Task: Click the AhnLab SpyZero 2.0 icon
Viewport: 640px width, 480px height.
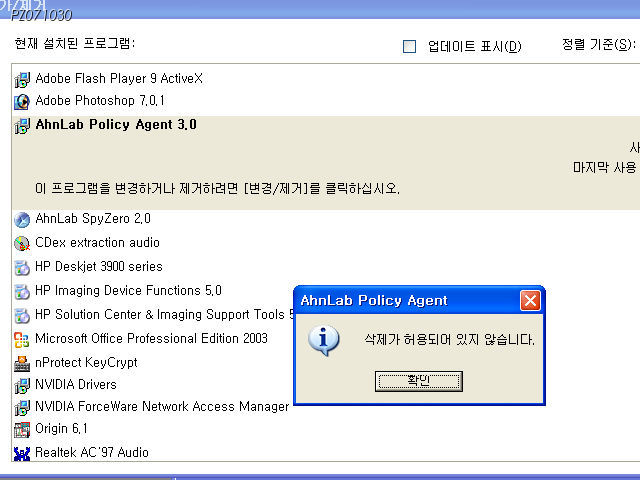Action: (x=22, y=220)
